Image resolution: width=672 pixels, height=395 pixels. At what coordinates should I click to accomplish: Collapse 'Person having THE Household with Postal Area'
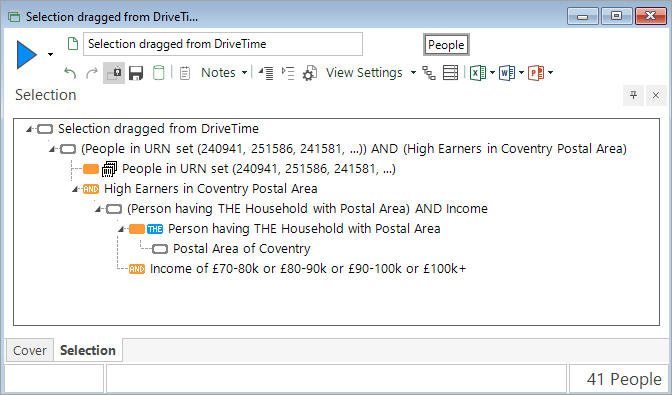121,229
